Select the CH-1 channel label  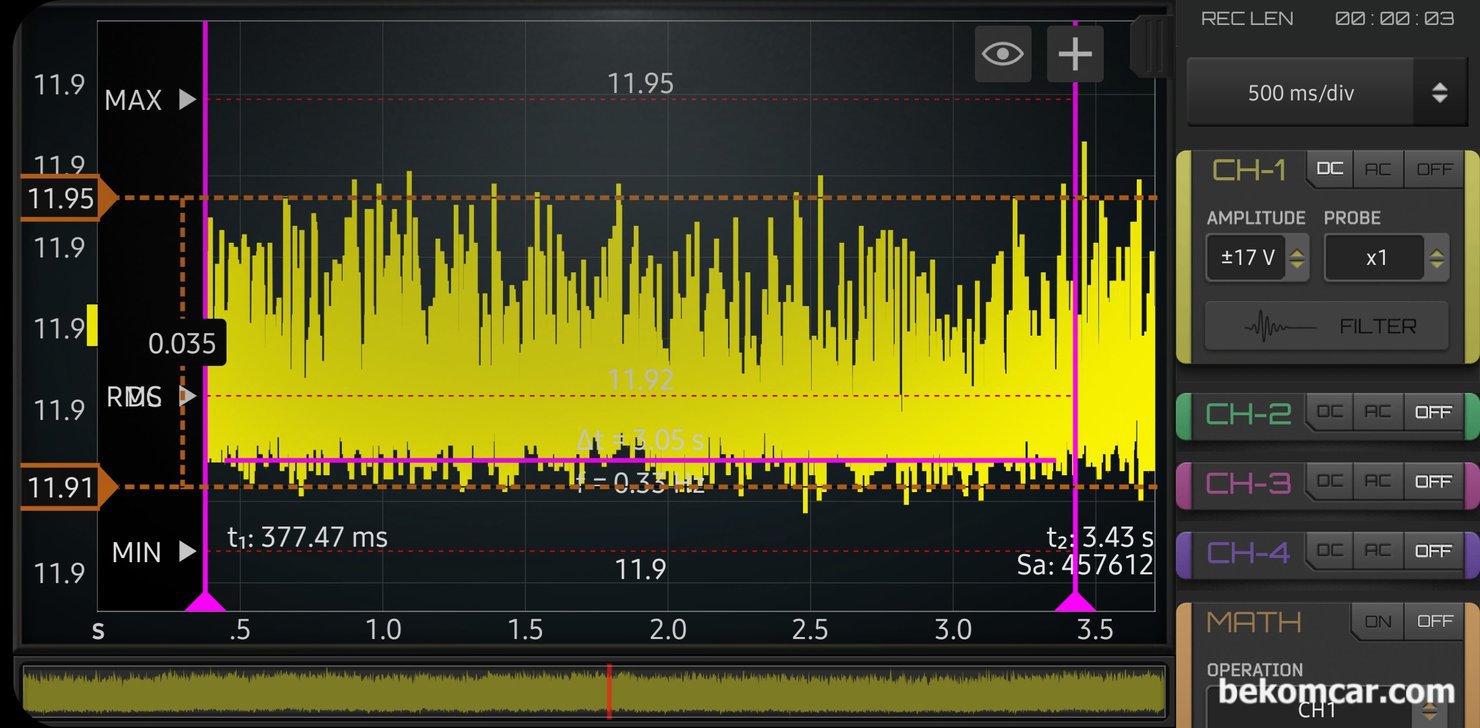1249,170
